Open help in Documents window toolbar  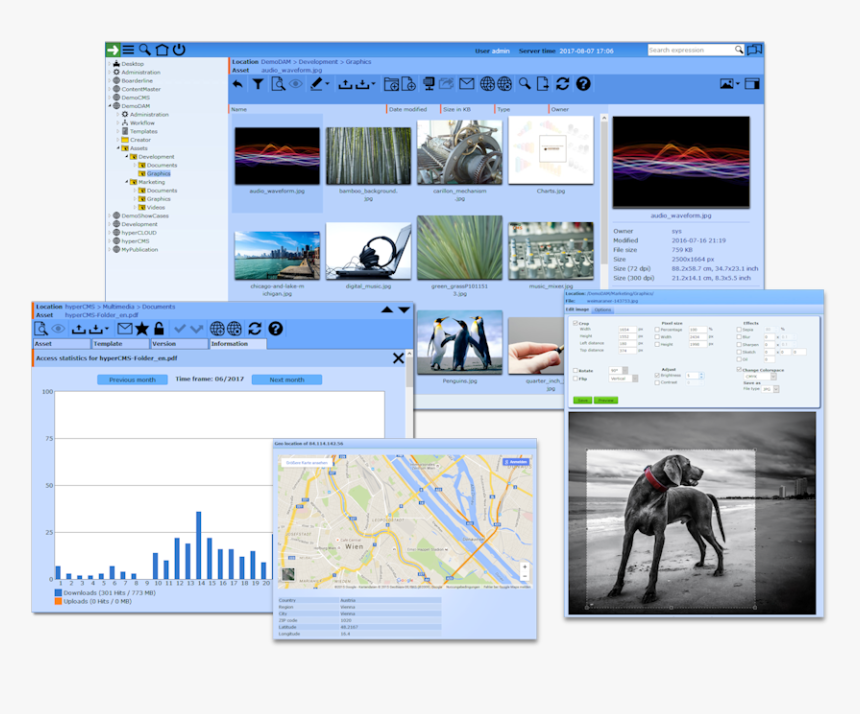275,328
